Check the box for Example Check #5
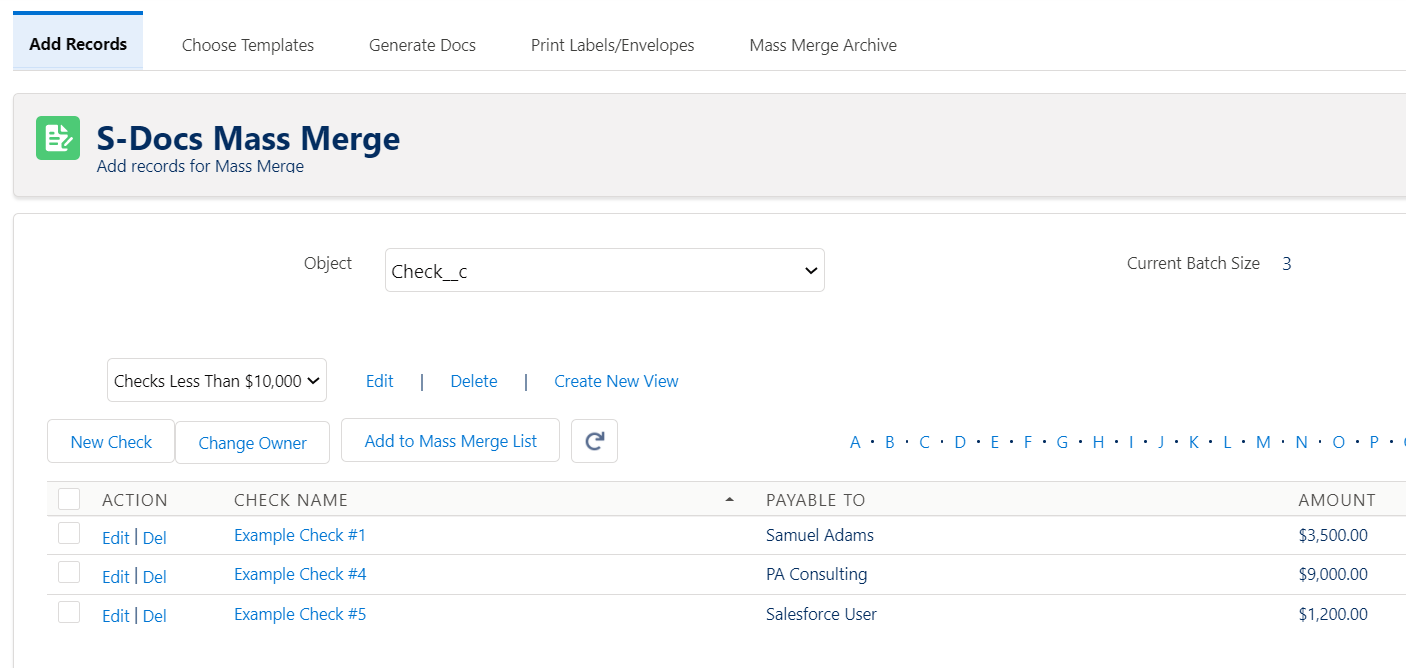Viewport: 1406px width, 668px height. pos(69,612)
